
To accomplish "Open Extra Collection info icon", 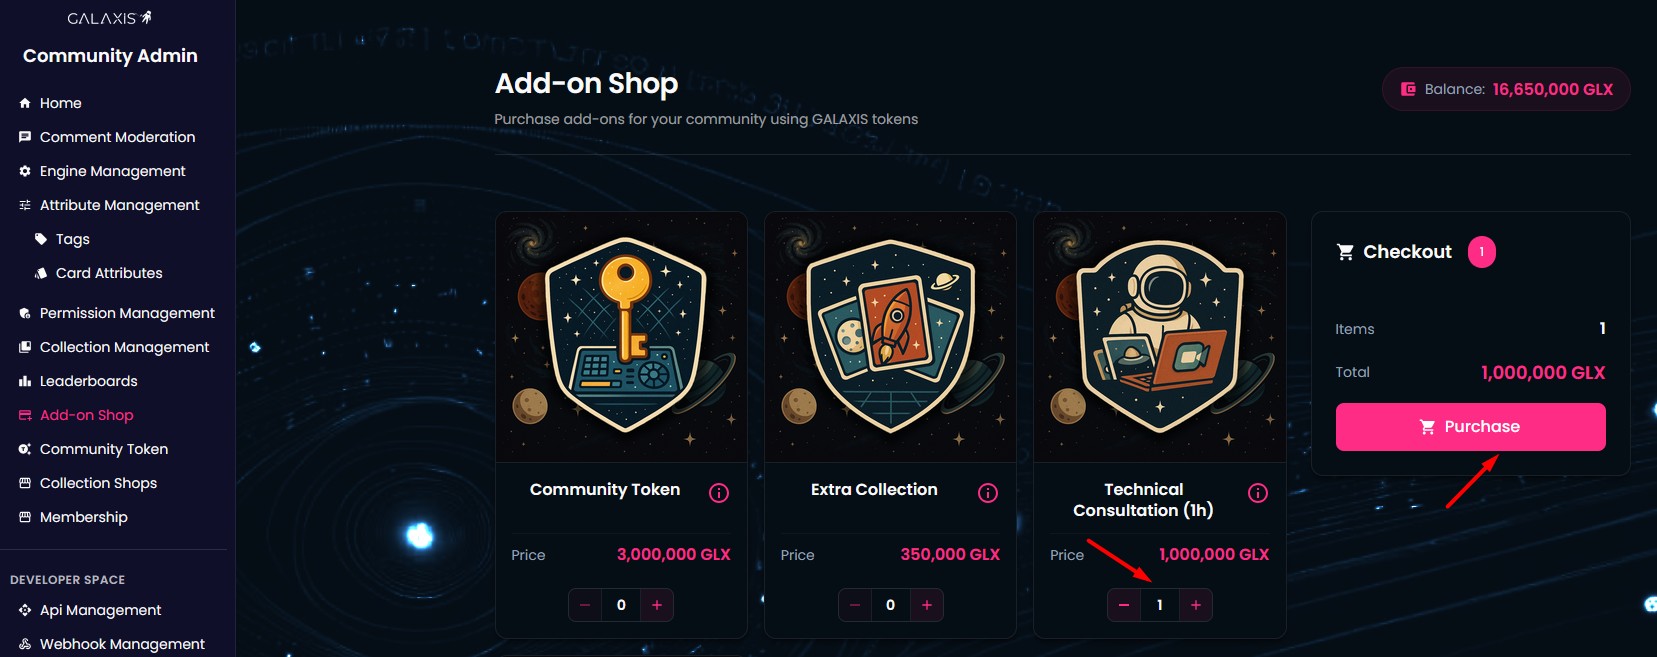I will tap(988, 493).
